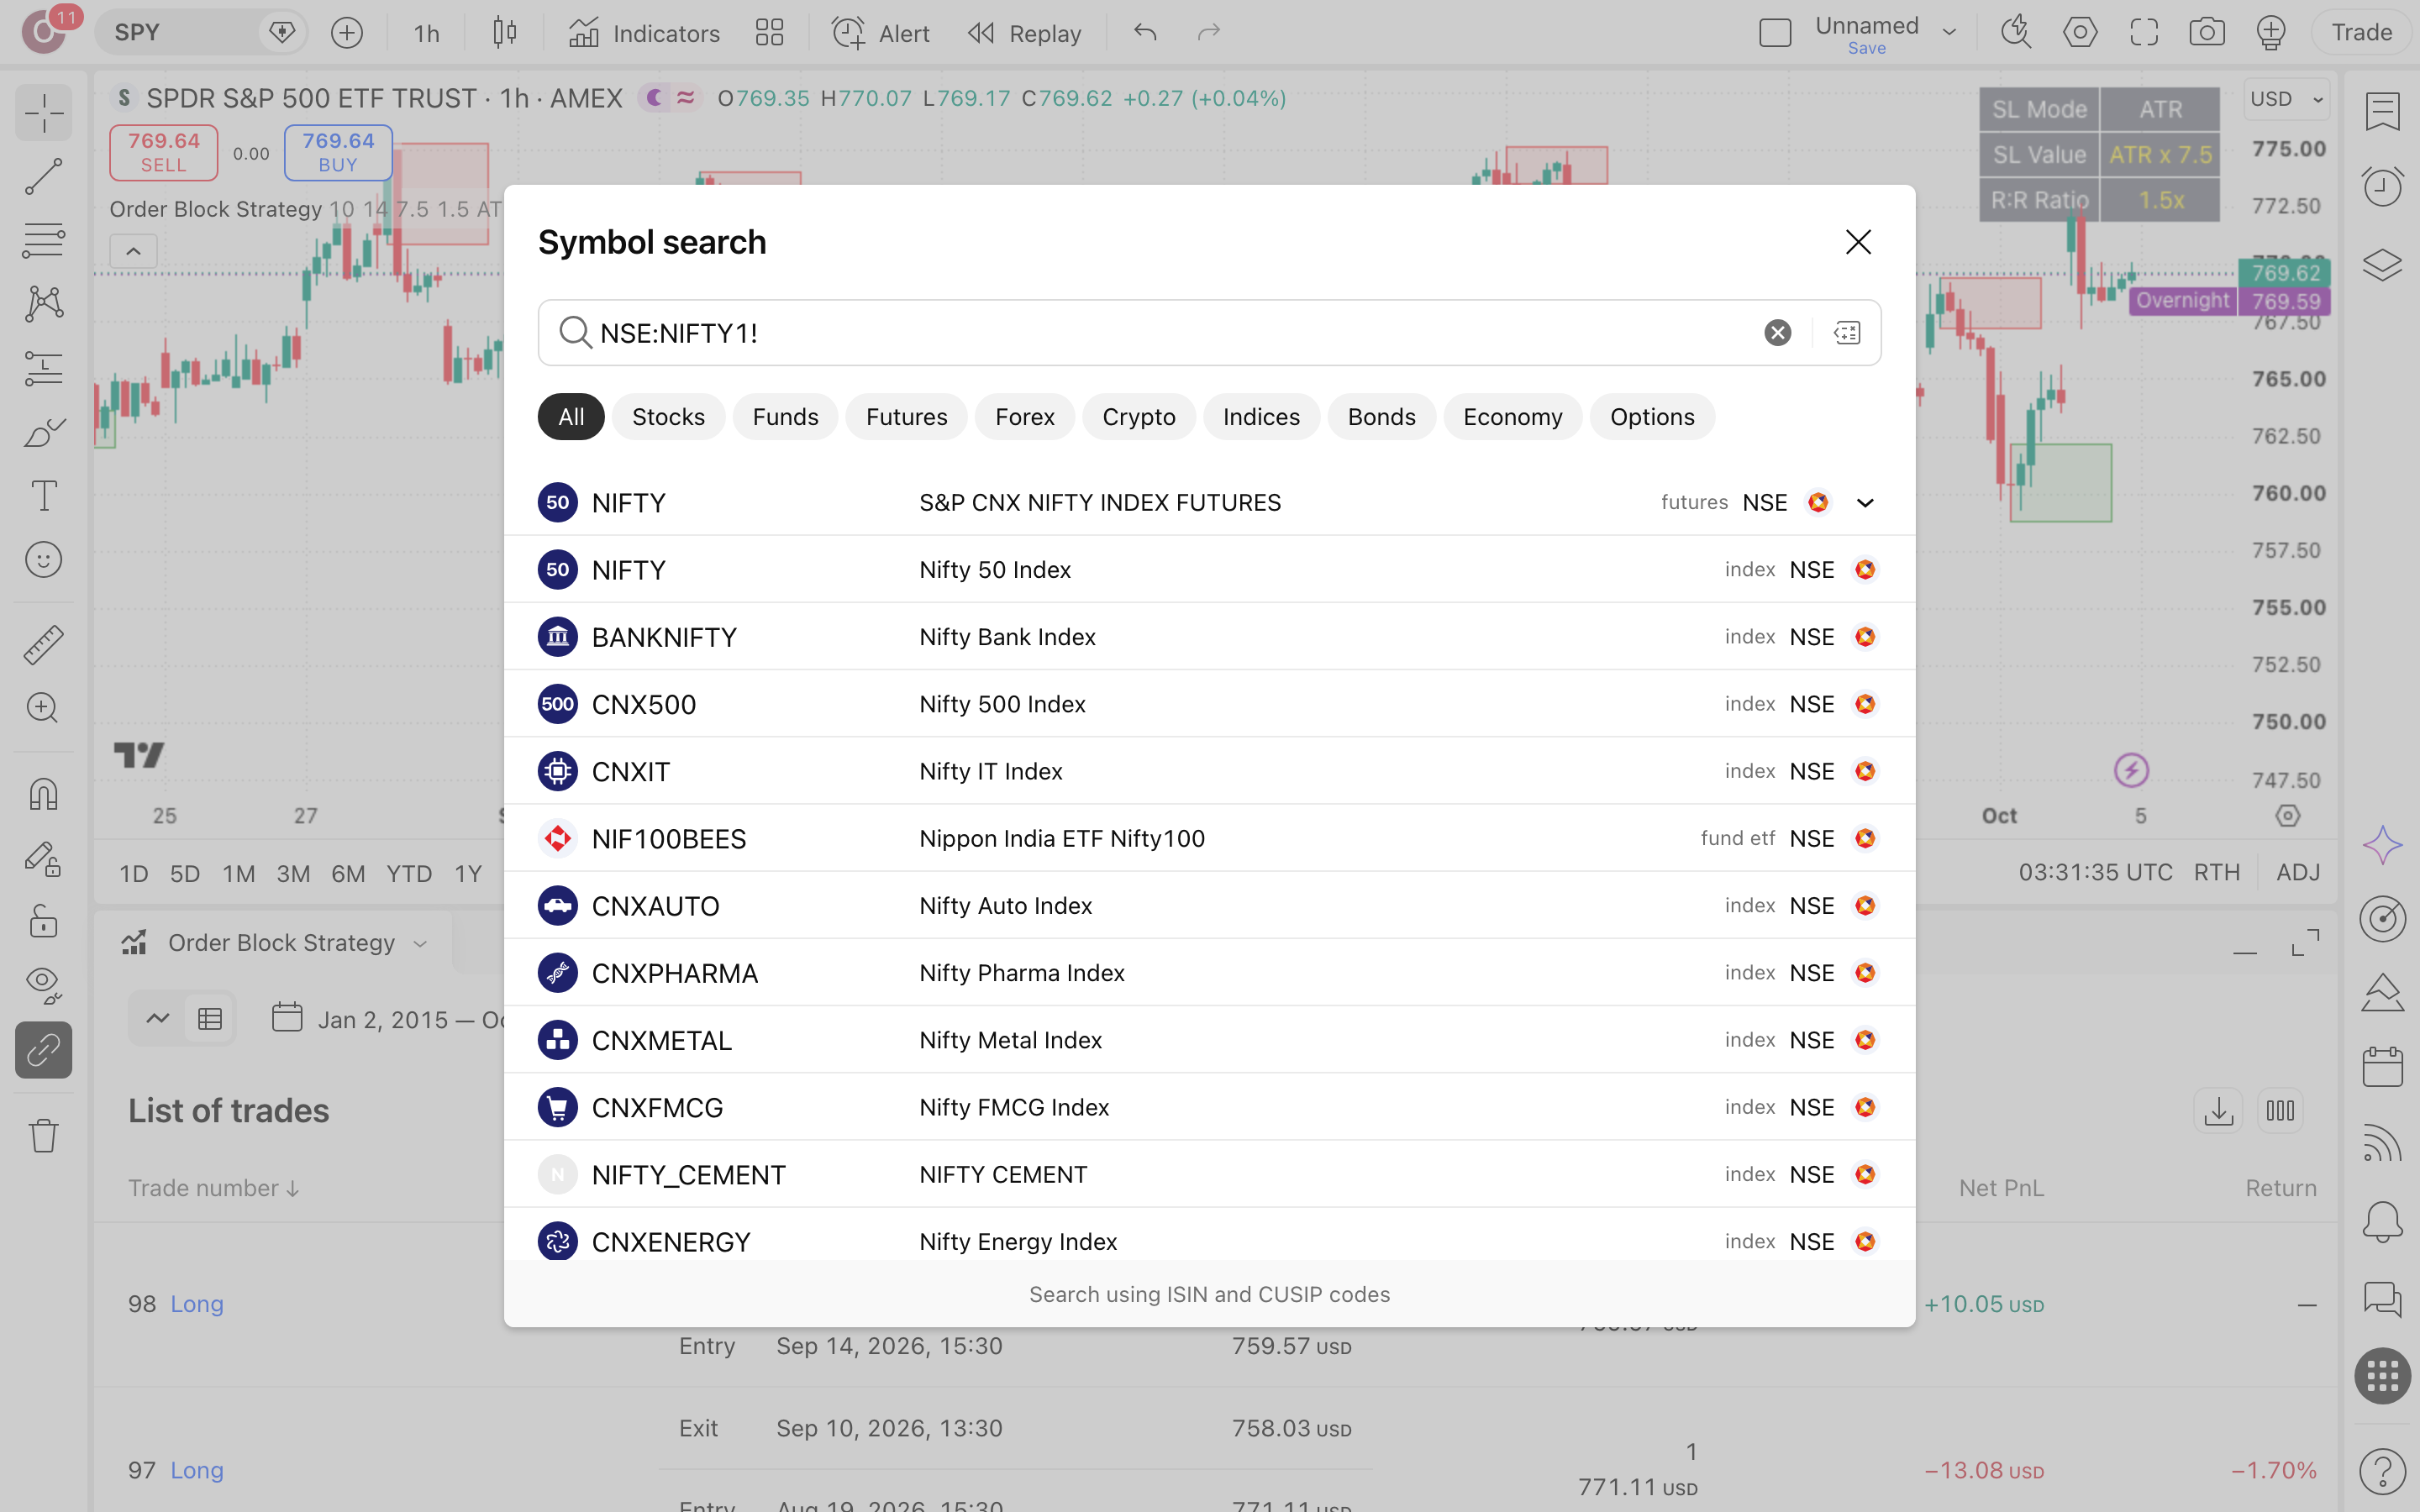Click the trash can remove drawings icon

coord(43,1135)
